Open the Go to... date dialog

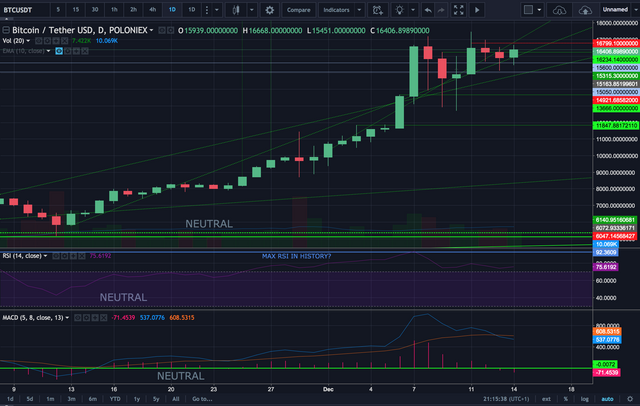coord(202,399)
